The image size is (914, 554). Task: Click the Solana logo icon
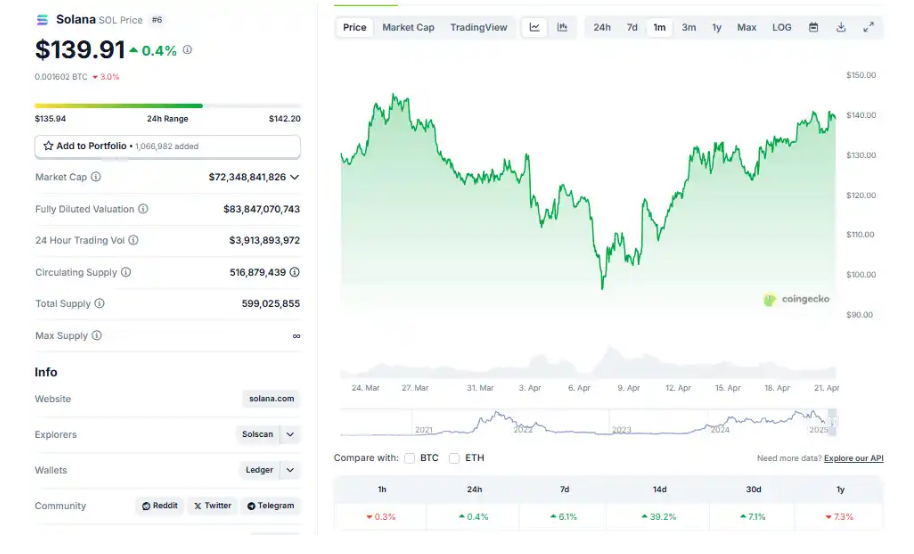(x=42, y=20)
